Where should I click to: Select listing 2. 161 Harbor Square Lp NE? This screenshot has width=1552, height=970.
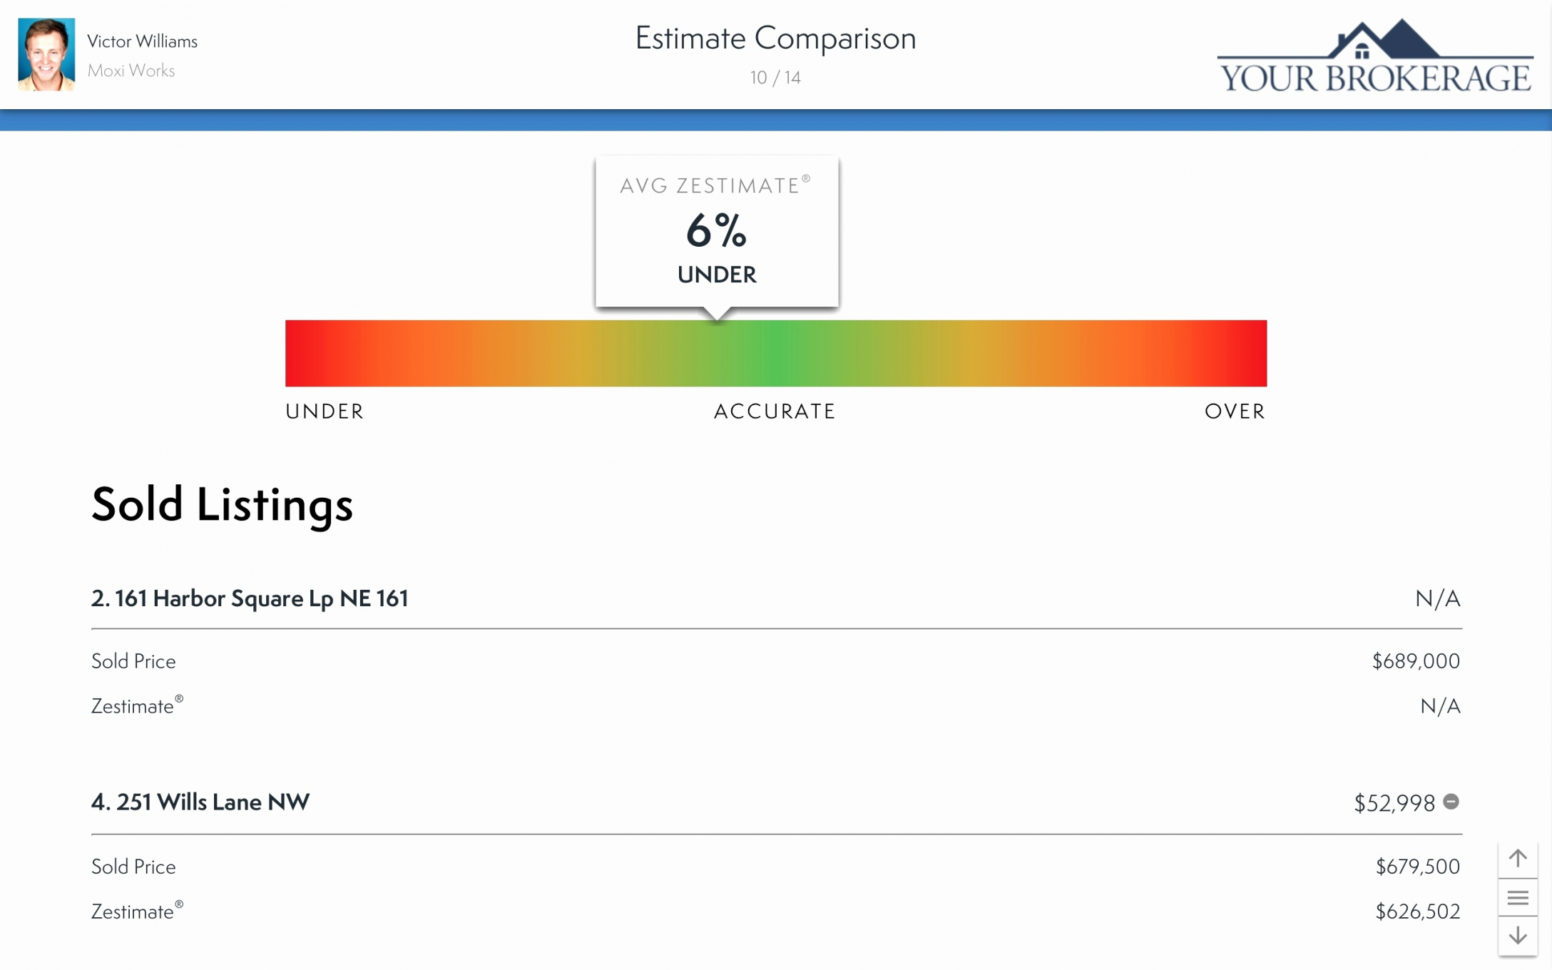coord(250,598)
